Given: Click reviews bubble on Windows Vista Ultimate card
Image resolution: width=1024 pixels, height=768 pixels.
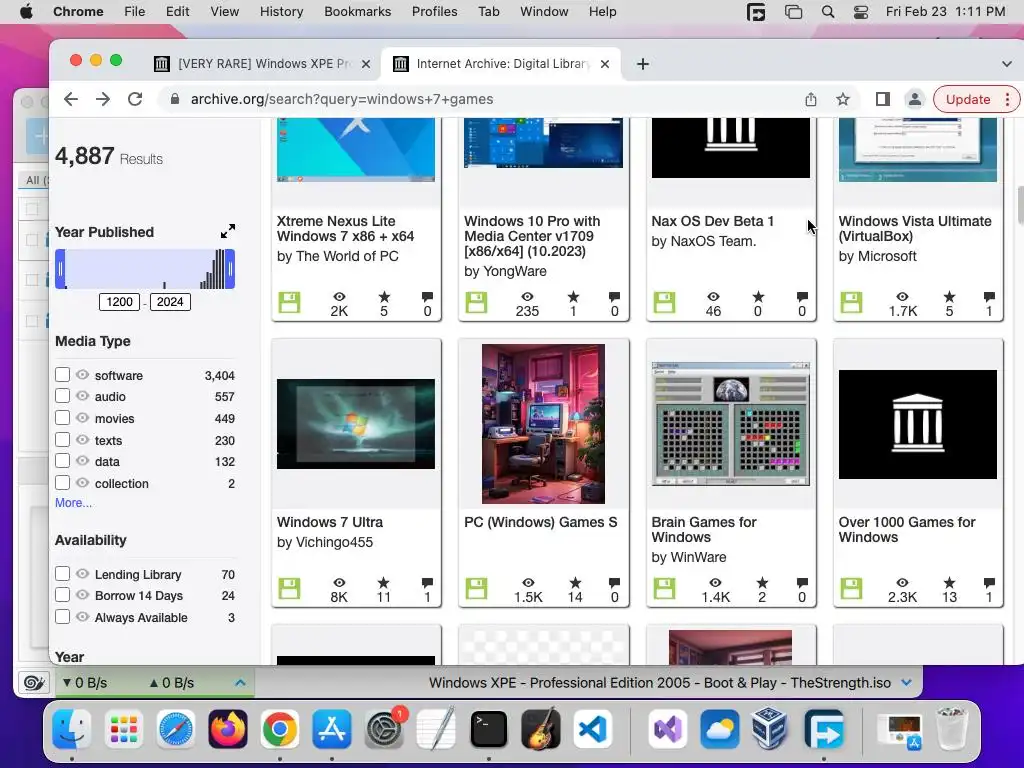Looking at the screenshot, I should coord(989,296).
